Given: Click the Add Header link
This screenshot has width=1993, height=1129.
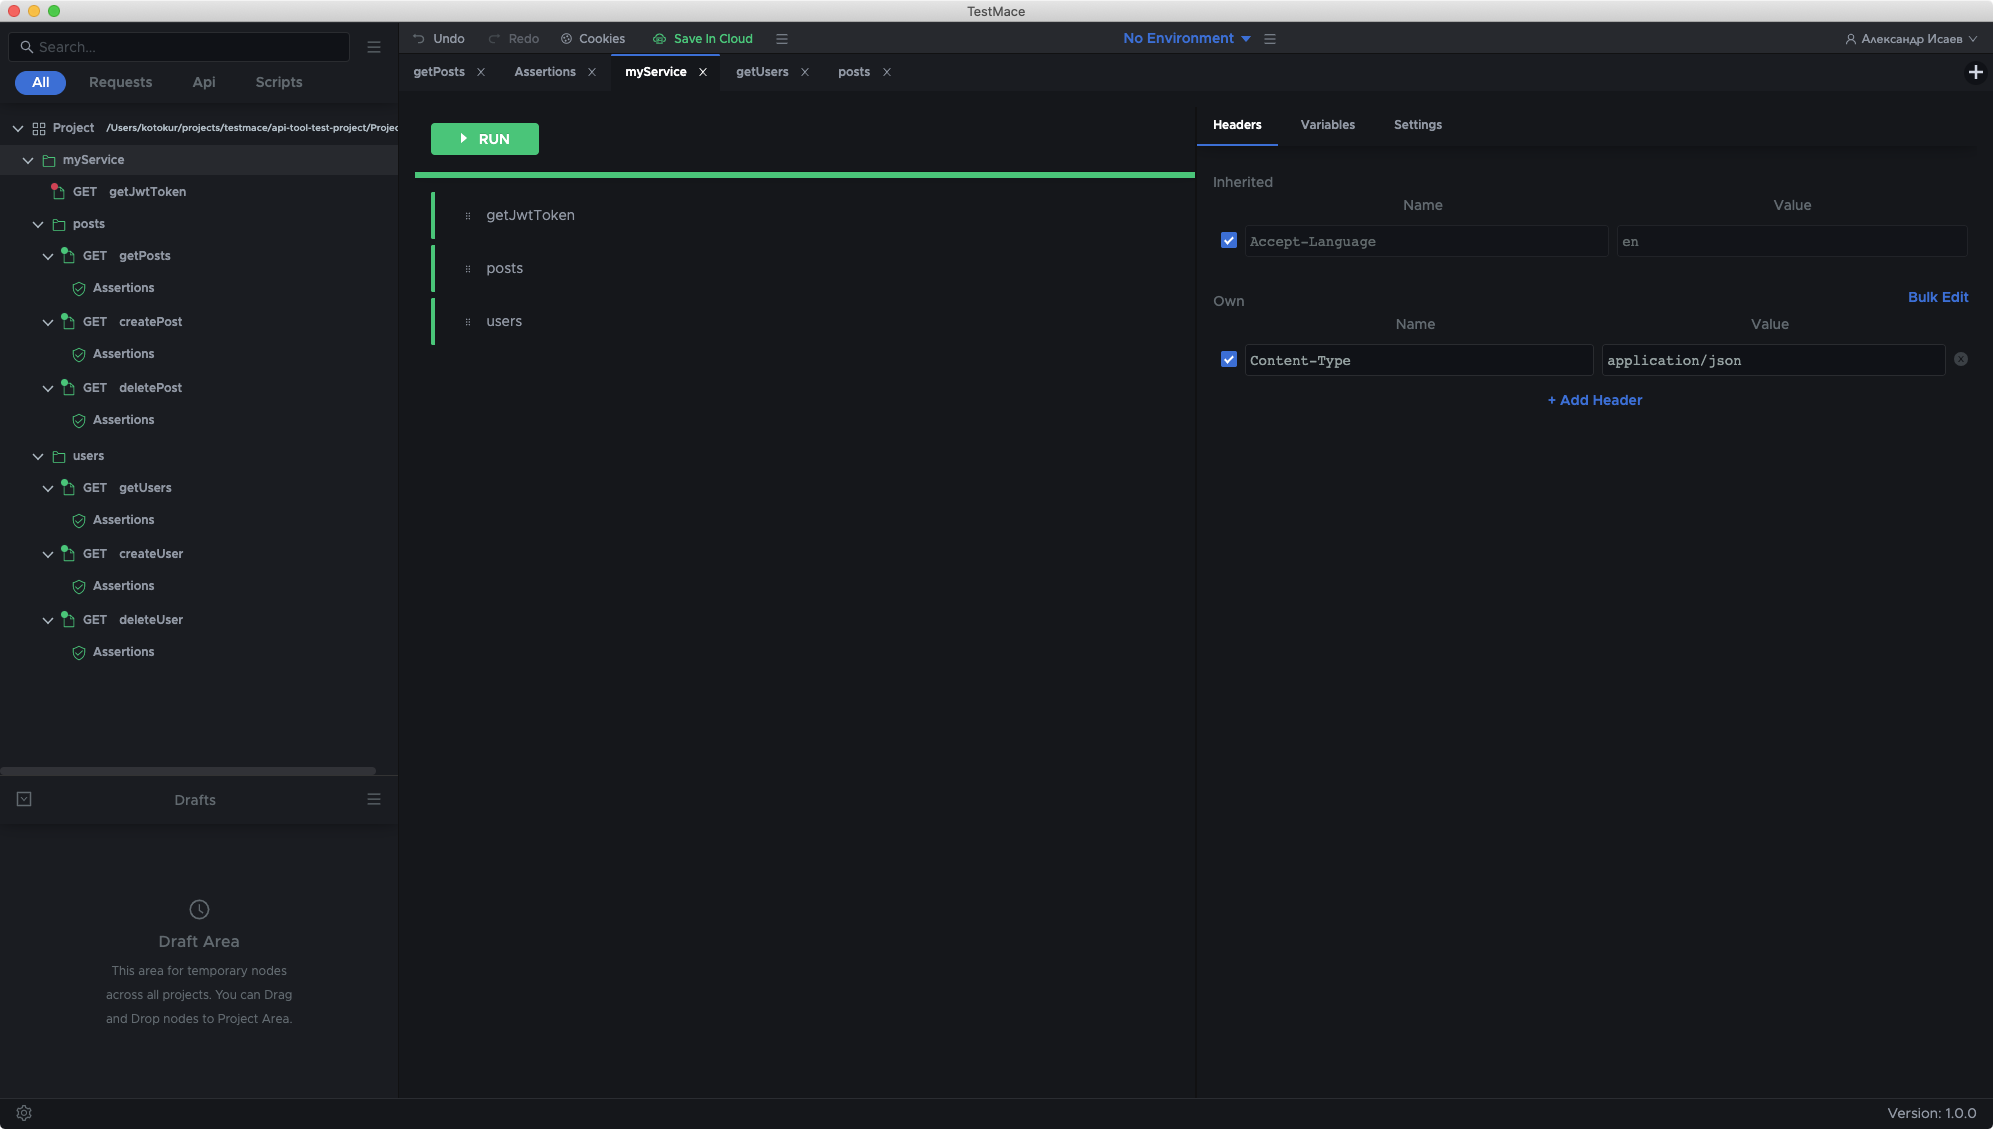Looking at the screenshot, I should [1594, 400].
